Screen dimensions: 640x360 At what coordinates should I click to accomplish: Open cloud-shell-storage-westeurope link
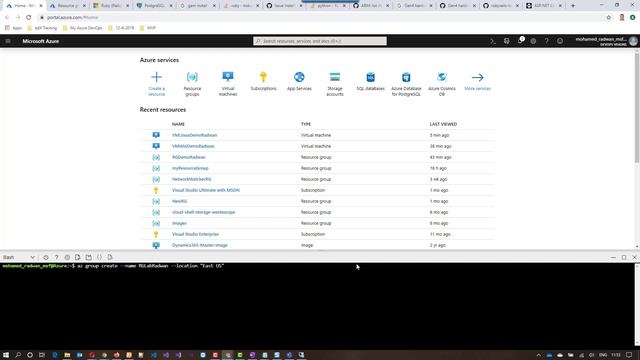[203, 212]
